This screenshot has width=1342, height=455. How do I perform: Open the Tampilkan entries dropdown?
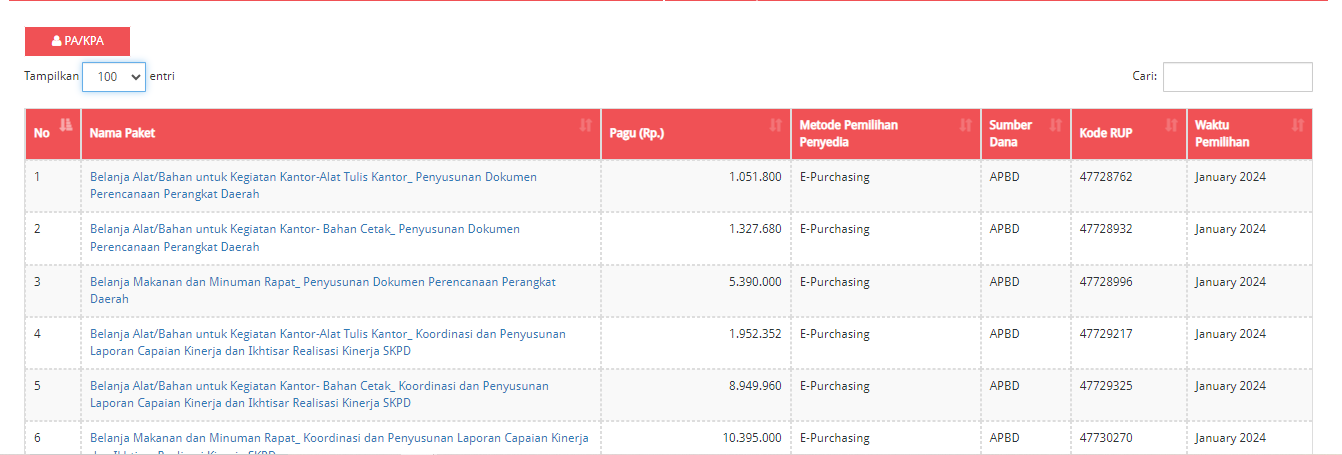114,76
